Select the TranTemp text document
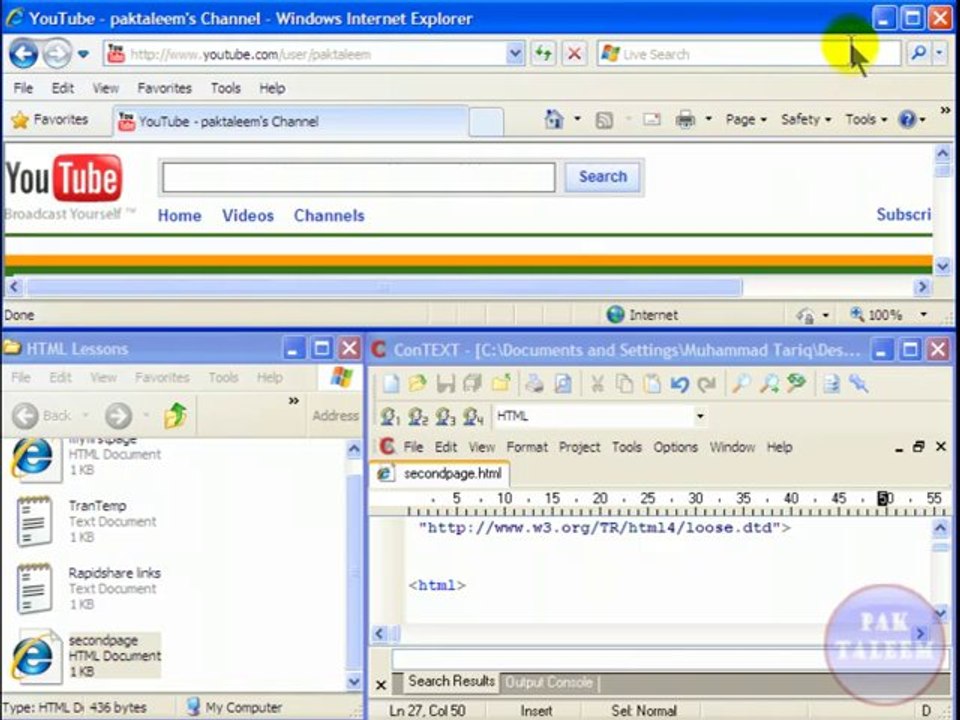Image resolution: width=960 pixels, height=720 pixels. tap(87, 522)
